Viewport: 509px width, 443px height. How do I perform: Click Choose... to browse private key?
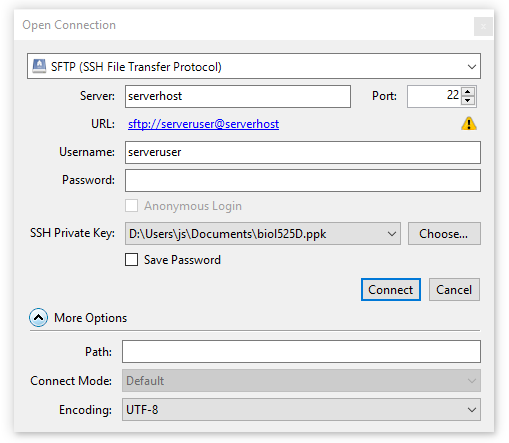[x=444, y=234]
